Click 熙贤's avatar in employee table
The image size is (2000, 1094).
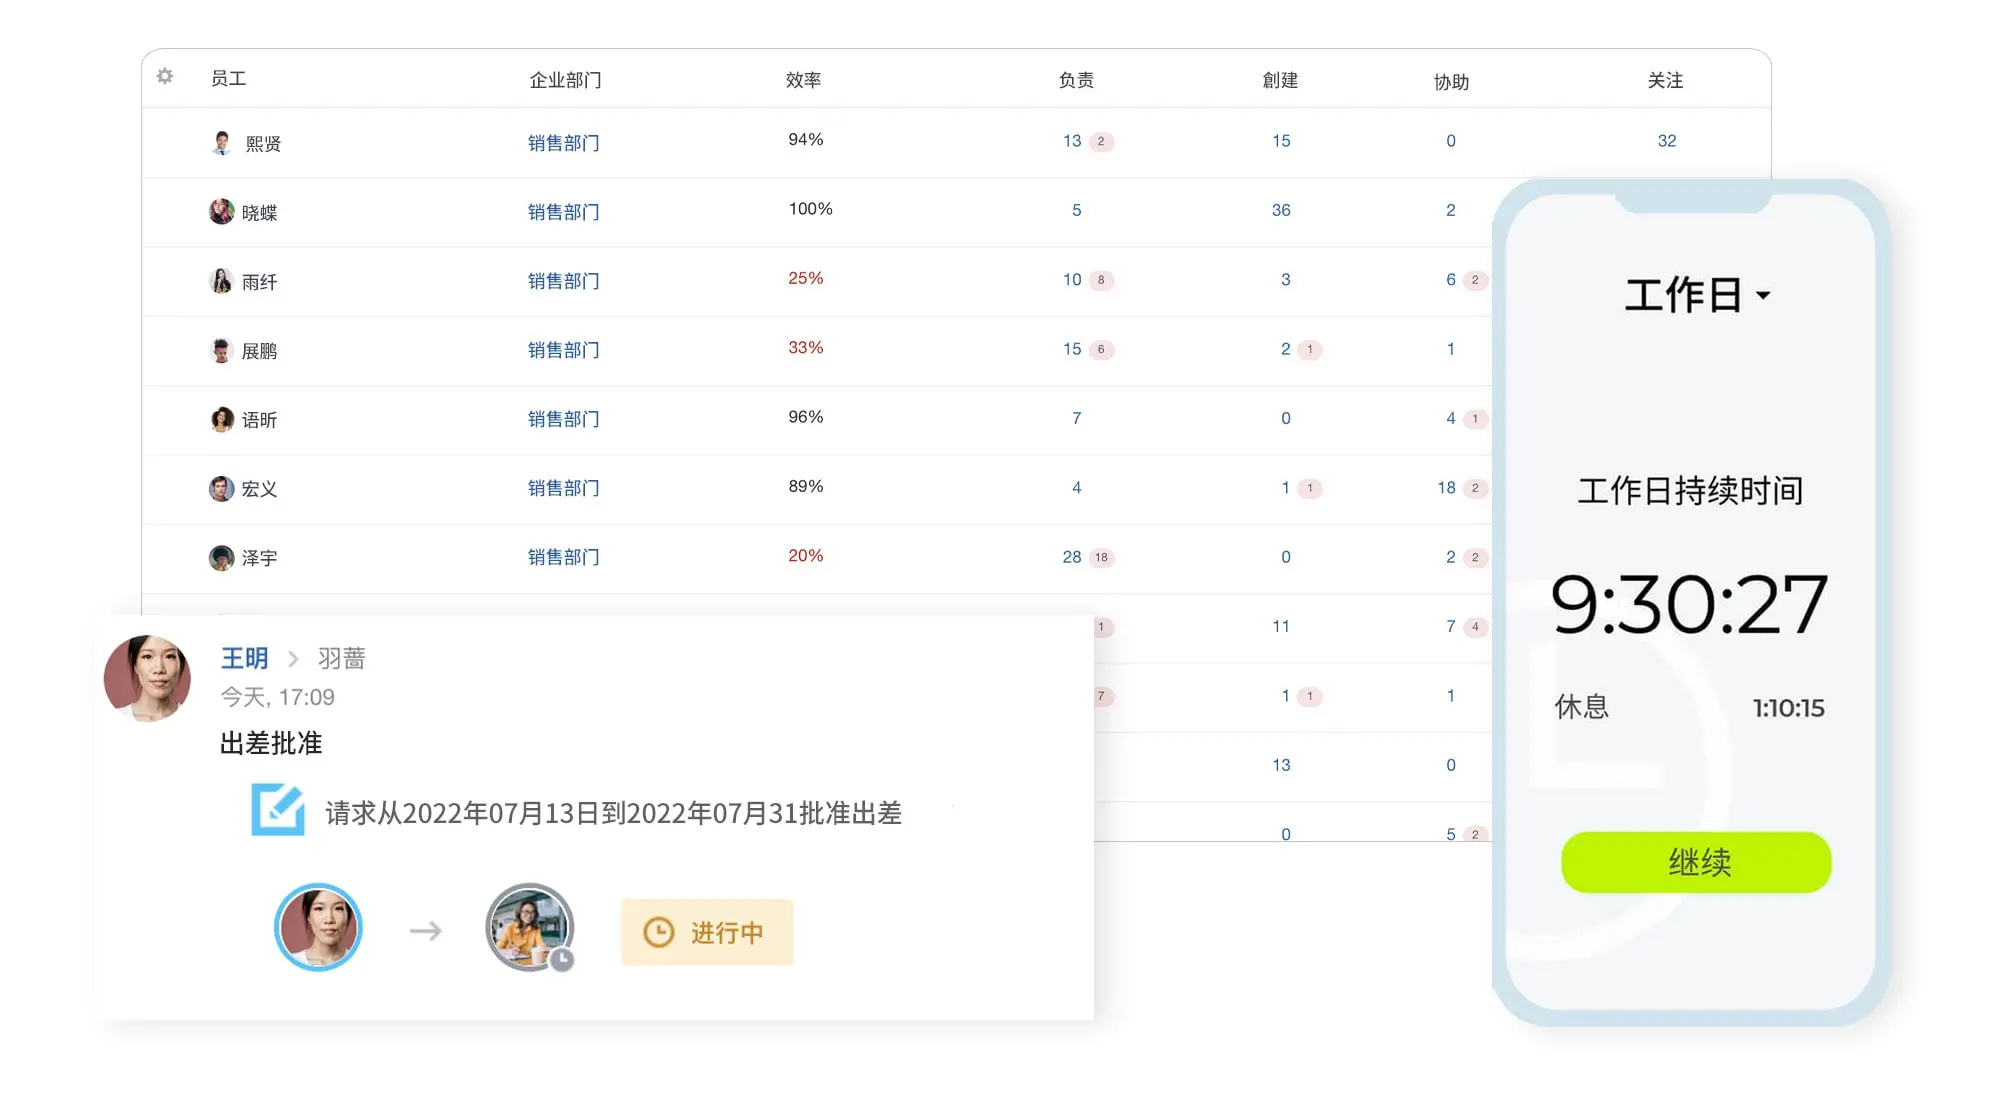click(x=222, y=143)
